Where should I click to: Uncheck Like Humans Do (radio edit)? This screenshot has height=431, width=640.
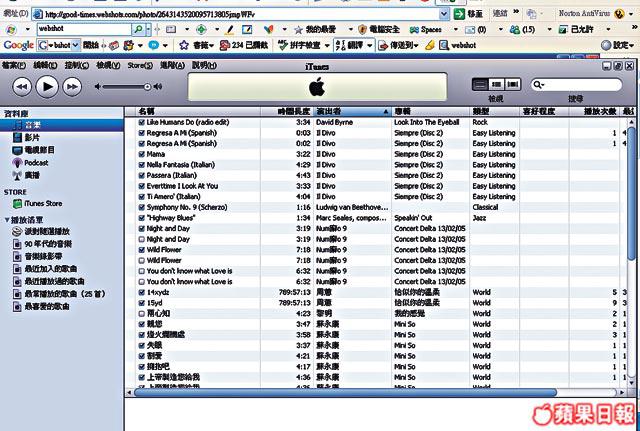click(142, 122)
